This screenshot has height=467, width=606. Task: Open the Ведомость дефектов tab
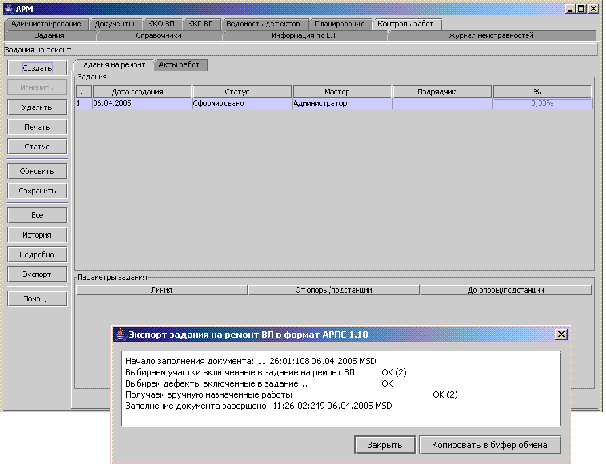point(265,24)
